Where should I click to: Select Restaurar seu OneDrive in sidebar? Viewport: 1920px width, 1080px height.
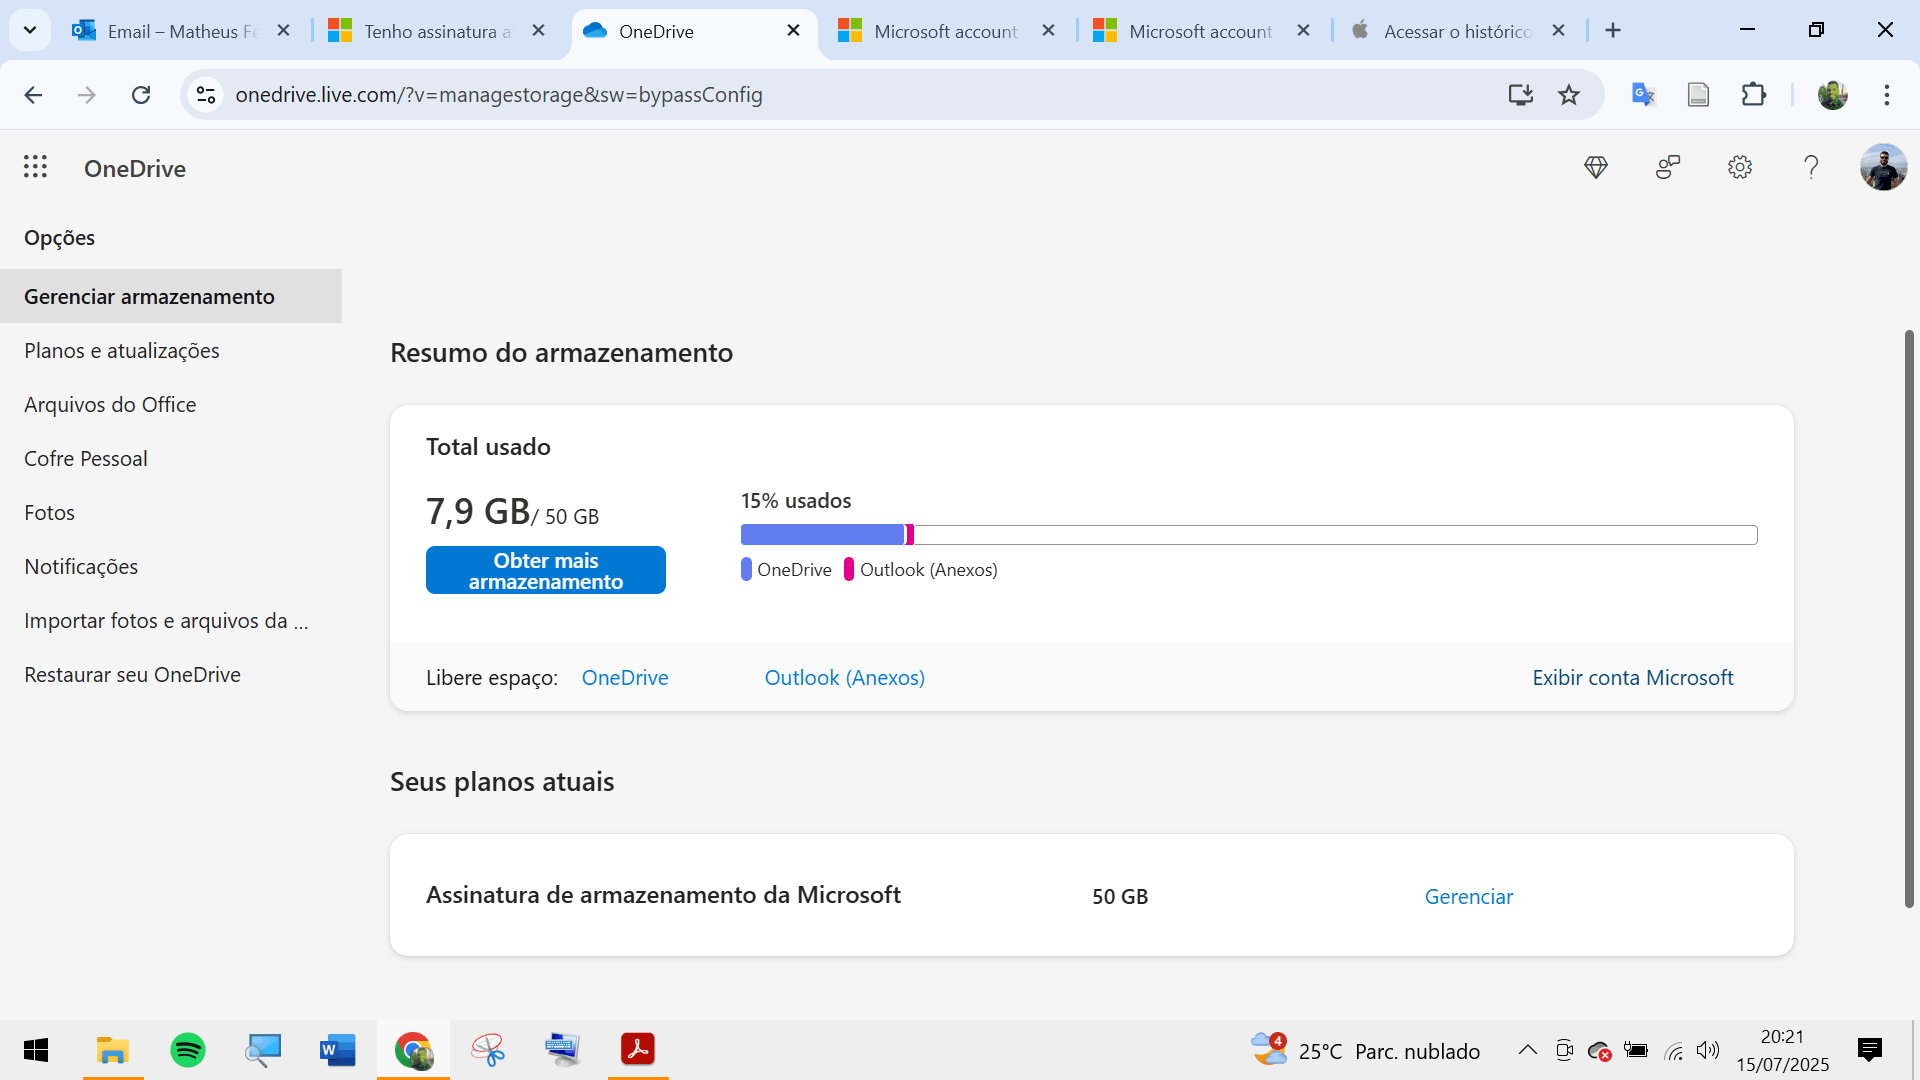click(x=132, y=675)
